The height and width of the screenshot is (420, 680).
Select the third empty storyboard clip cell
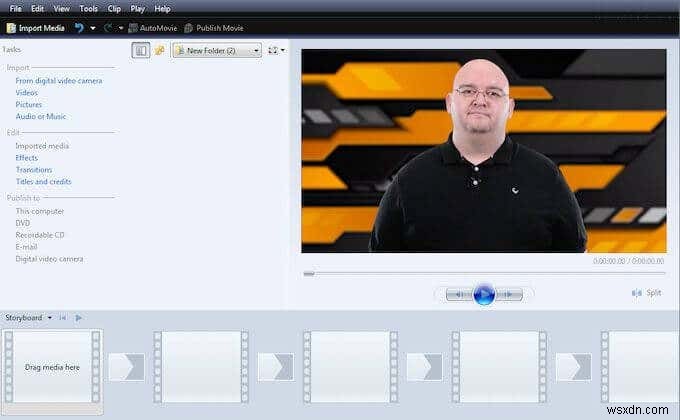(x=350, y=367)
